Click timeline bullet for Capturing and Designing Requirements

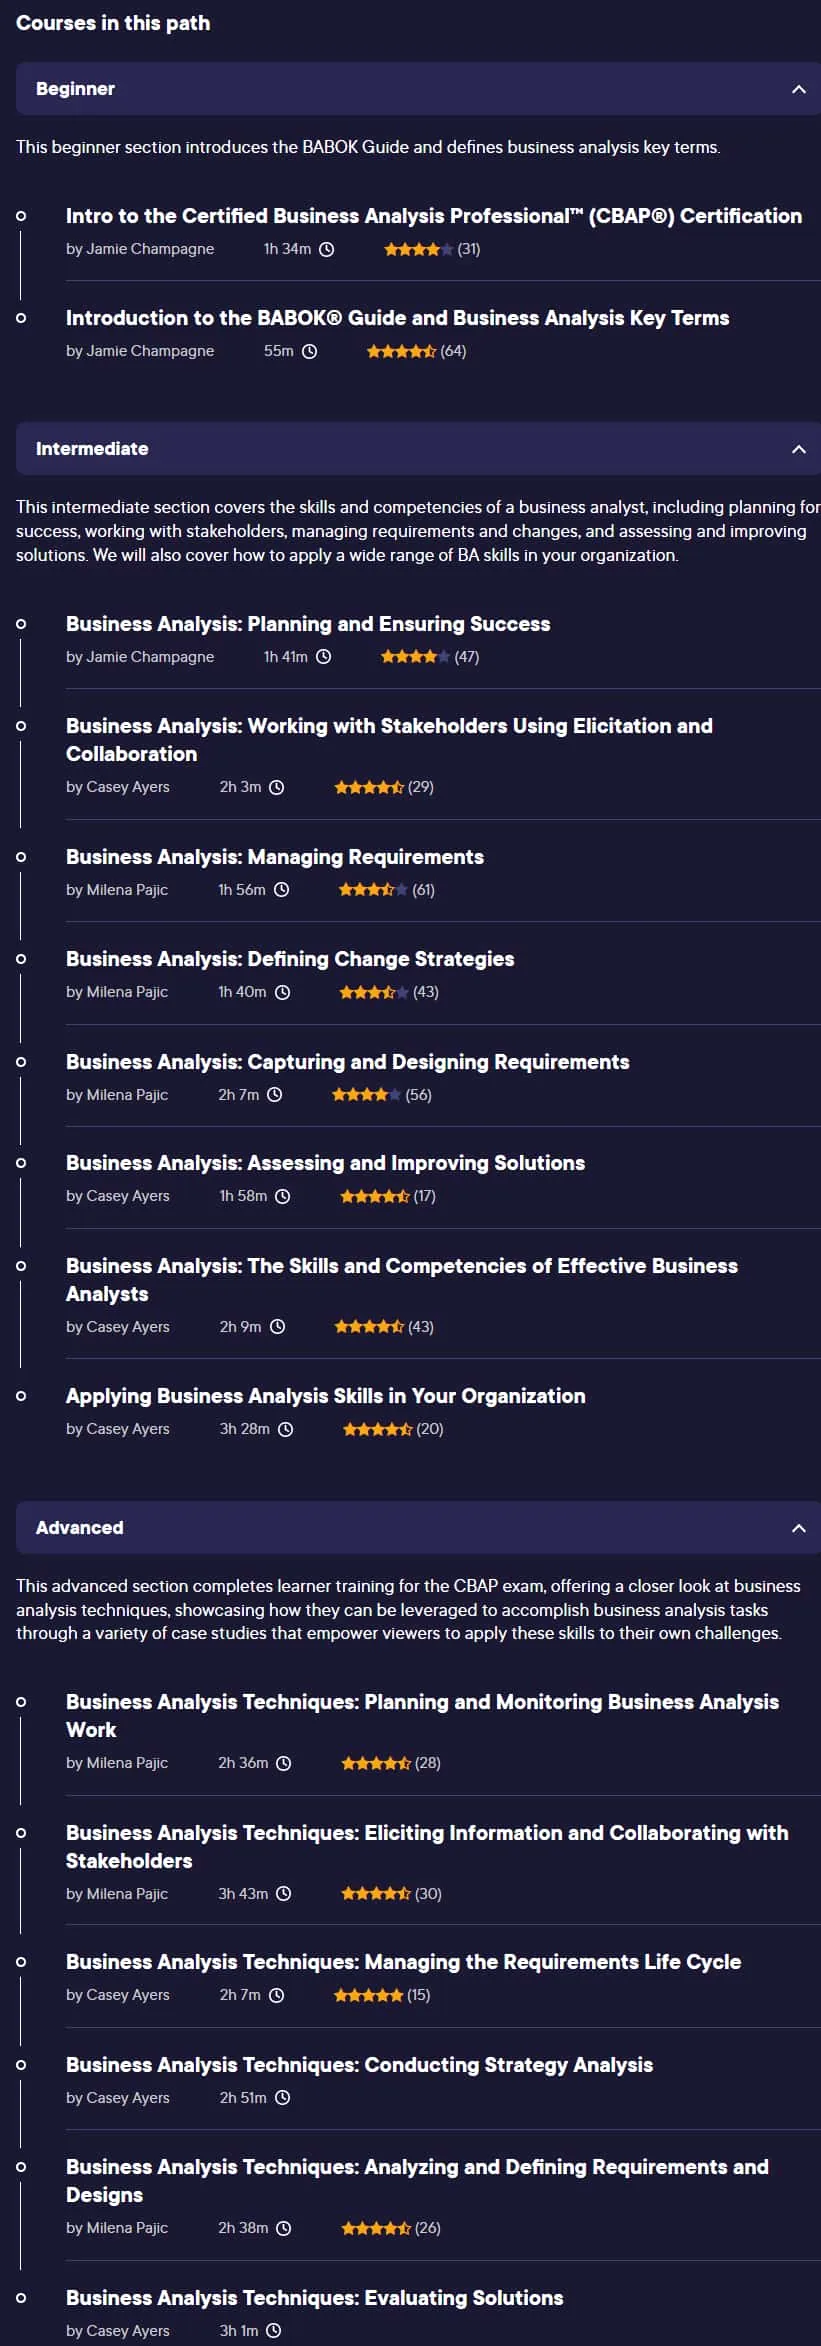[x=21, y=1062]
